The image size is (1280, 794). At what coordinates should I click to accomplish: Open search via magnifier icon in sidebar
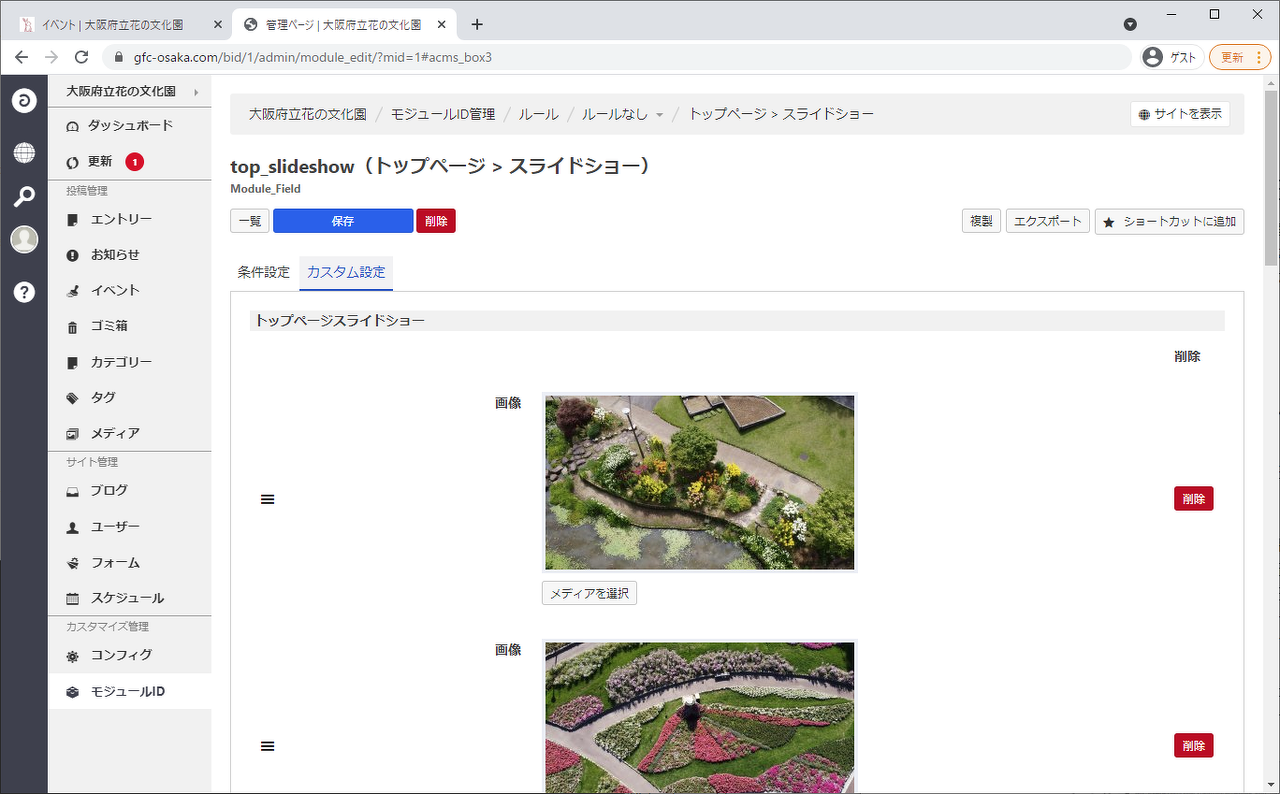coord(24,196)
